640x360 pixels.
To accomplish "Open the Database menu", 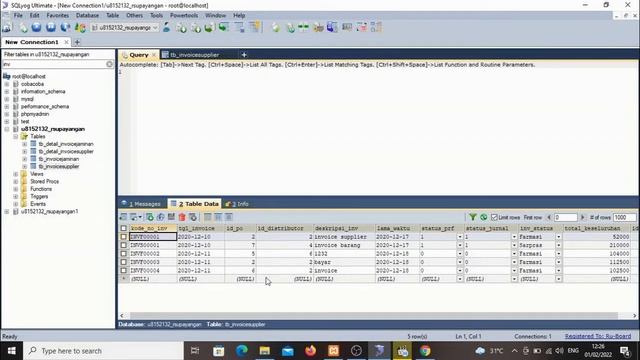I will (87, 15).
